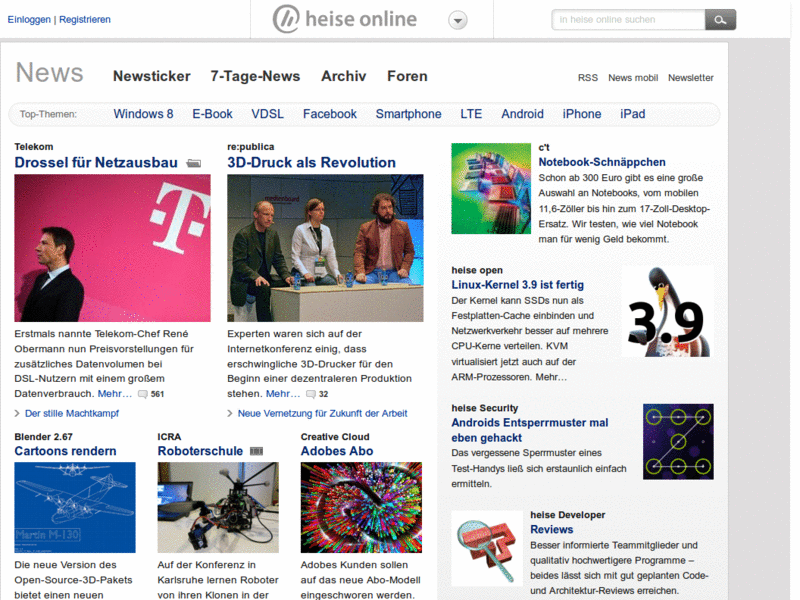Click the gallery icon beside Drossel für Netzausbau
The width and height of the screenshot is (800, 600).
coord(194,163)
